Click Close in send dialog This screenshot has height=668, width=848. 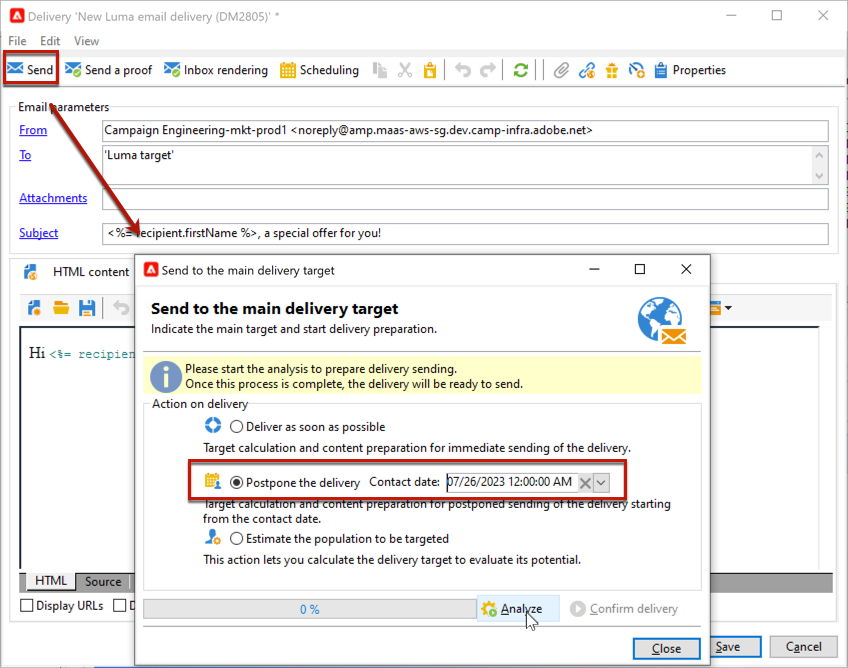[666, 649]
